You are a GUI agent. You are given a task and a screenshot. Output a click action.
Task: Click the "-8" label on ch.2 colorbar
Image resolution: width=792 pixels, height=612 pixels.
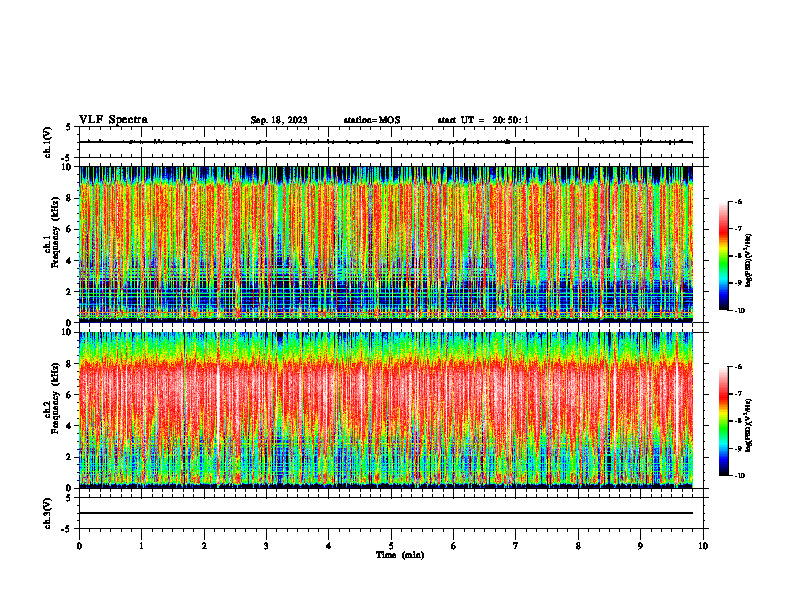[738, 421]
